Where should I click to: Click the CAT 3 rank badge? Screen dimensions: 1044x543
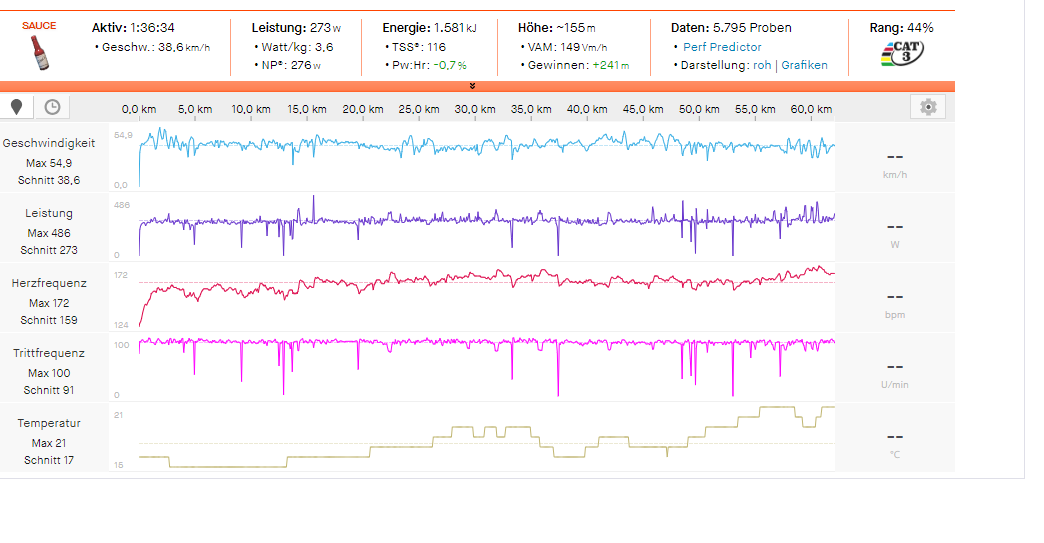902,53
